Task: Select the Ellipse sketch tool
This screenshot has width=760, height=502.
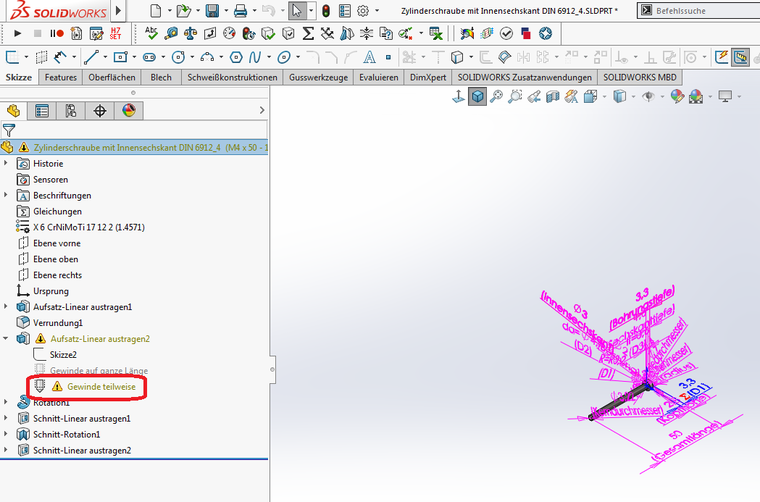Action: 284,57
